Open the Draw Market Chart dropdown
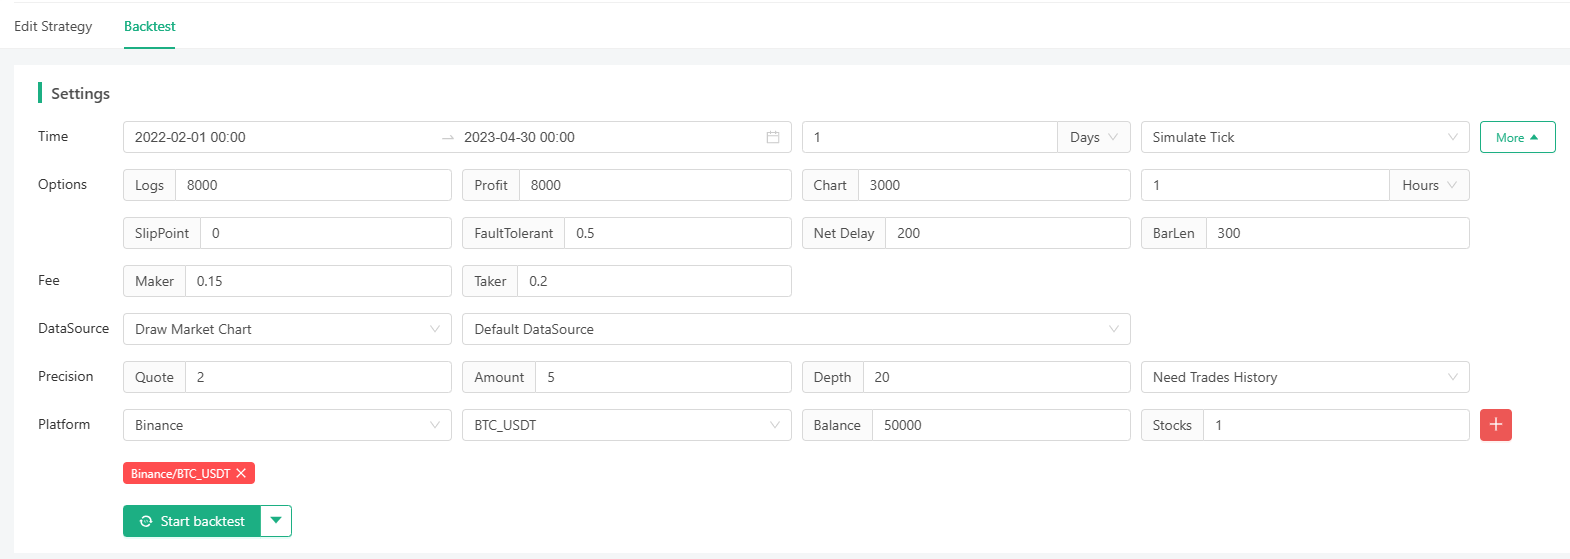Image resolution: width=1570 pixels, height=559 pixels. point(287,329)
